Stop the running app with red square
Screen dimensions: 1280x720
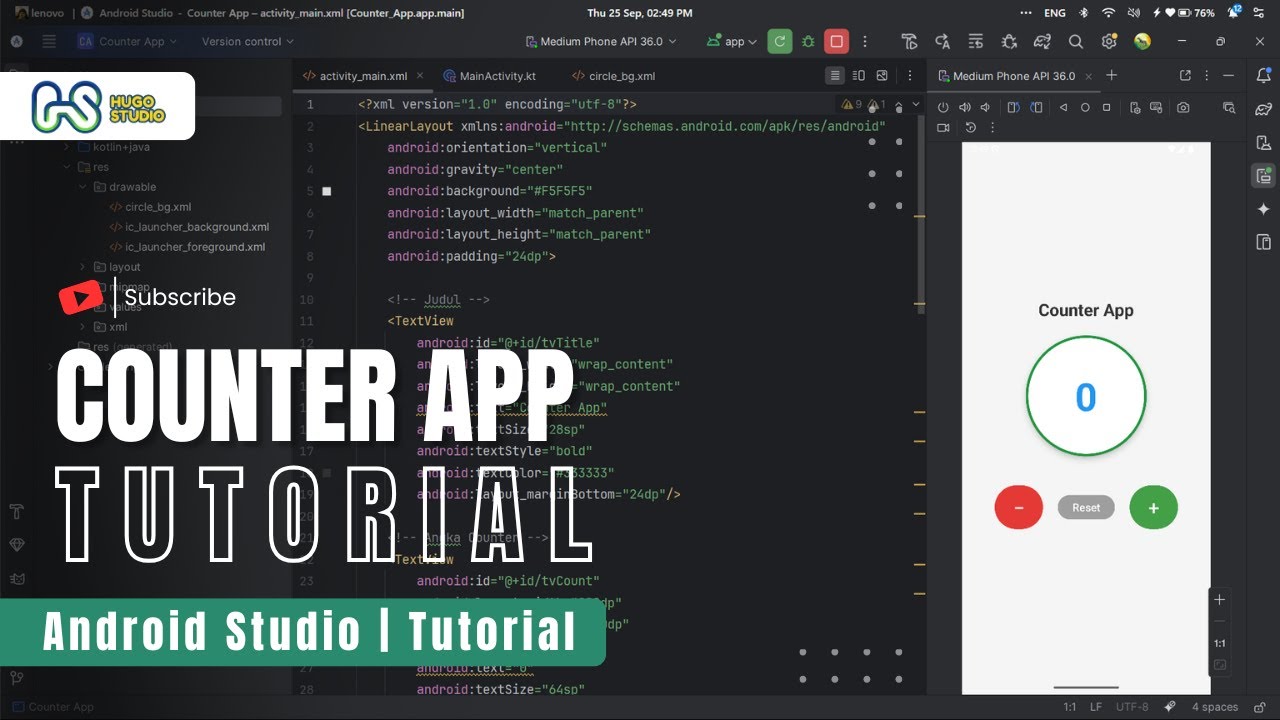click(x=837, y=41)
